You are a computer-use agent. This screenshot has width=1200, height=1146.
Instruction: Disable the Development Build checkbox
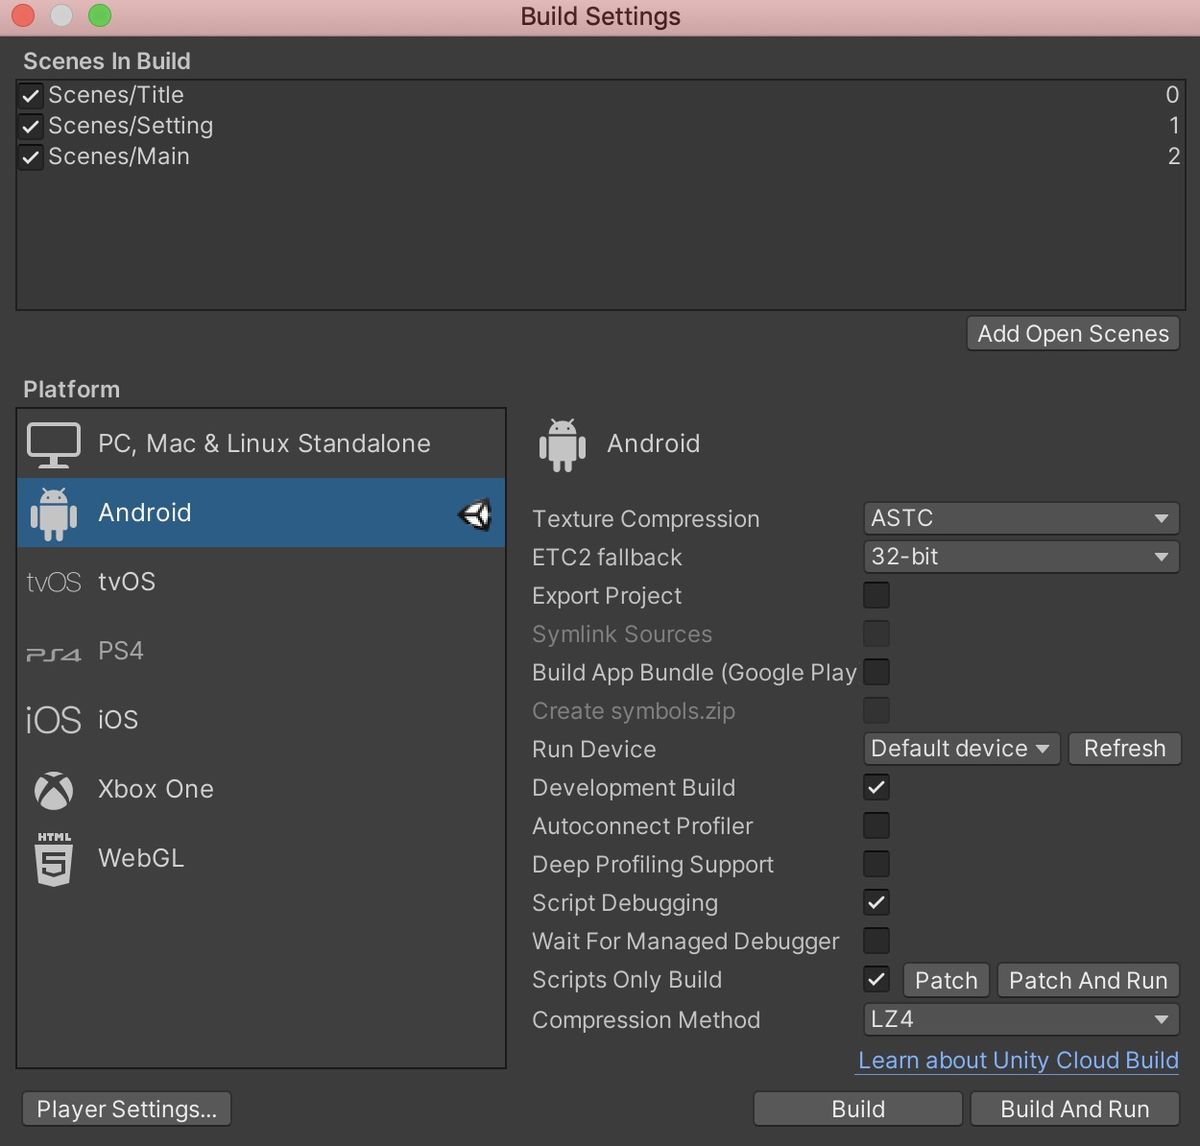tap(876, 787)
